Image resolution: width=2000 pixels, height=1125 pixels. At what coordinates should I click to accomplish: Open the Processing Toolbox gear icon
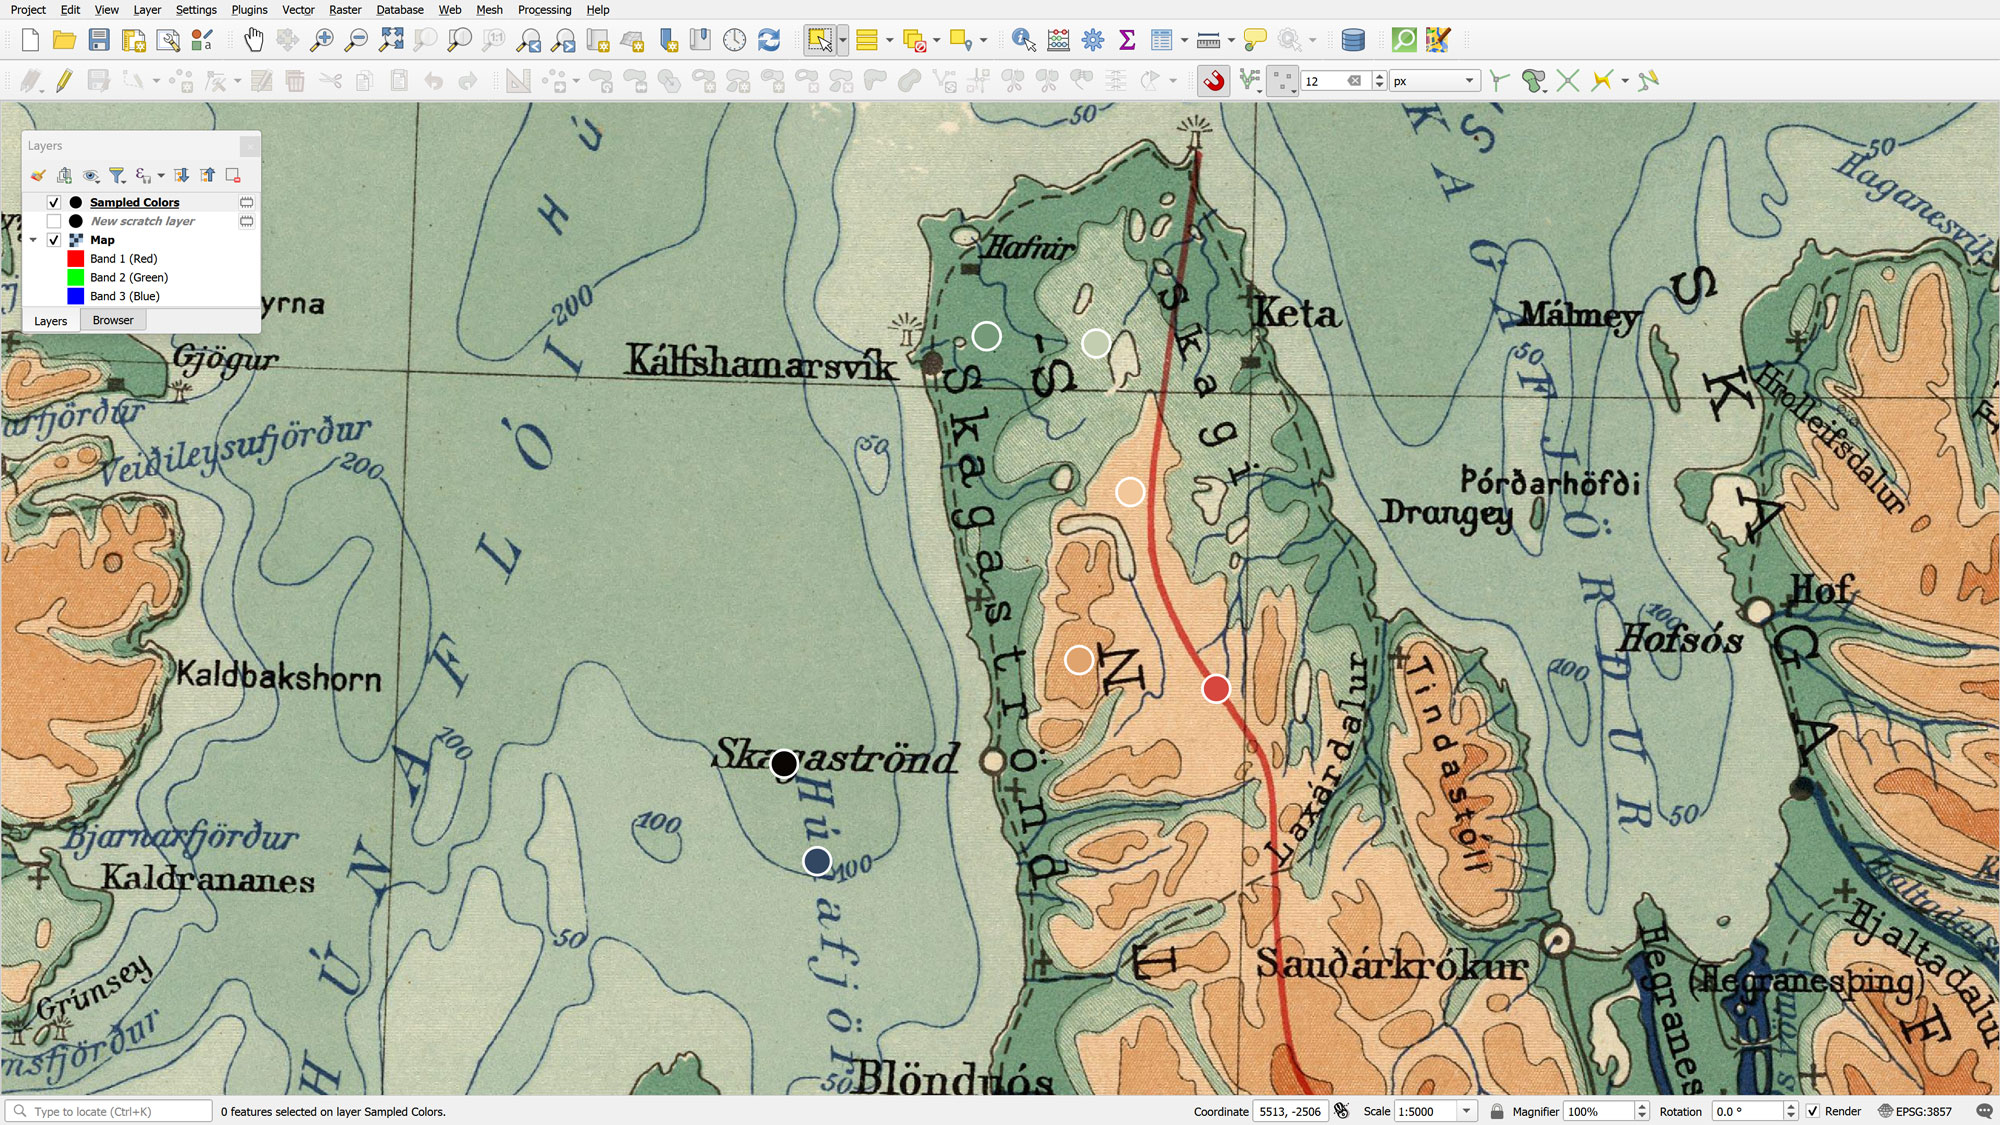[x=1093, y=40]
